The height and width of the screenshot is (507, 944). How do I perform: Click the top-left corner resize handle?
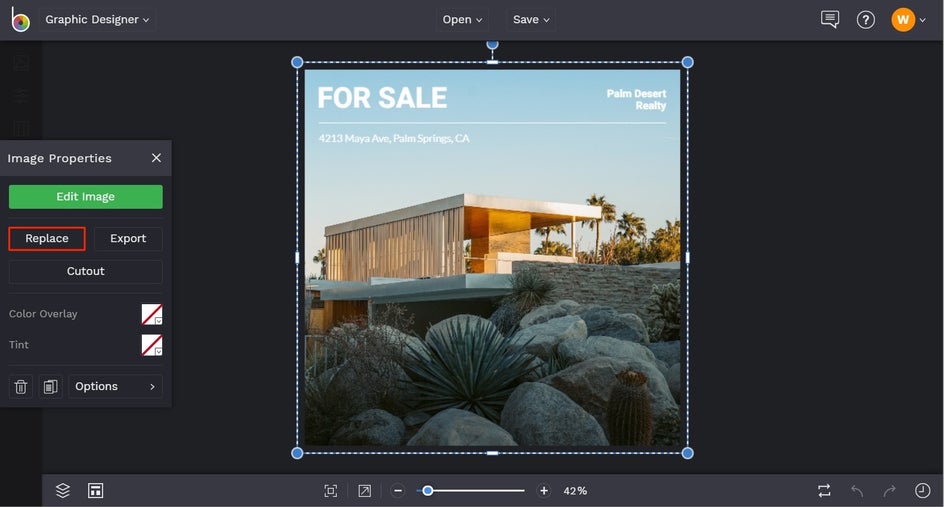[x=297, y=62]
